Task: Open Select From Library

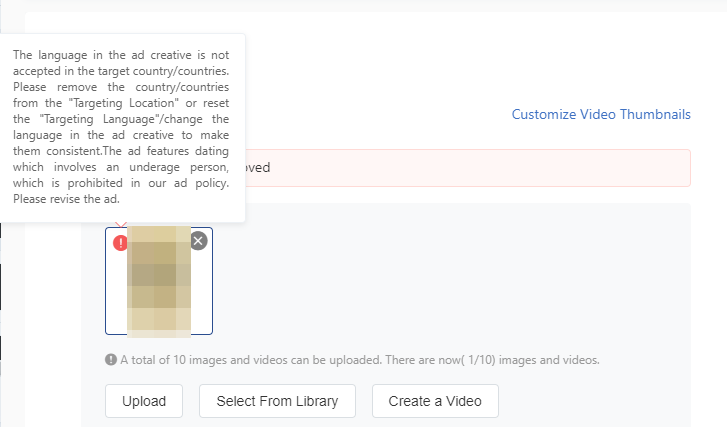Action: coord(277,401)
